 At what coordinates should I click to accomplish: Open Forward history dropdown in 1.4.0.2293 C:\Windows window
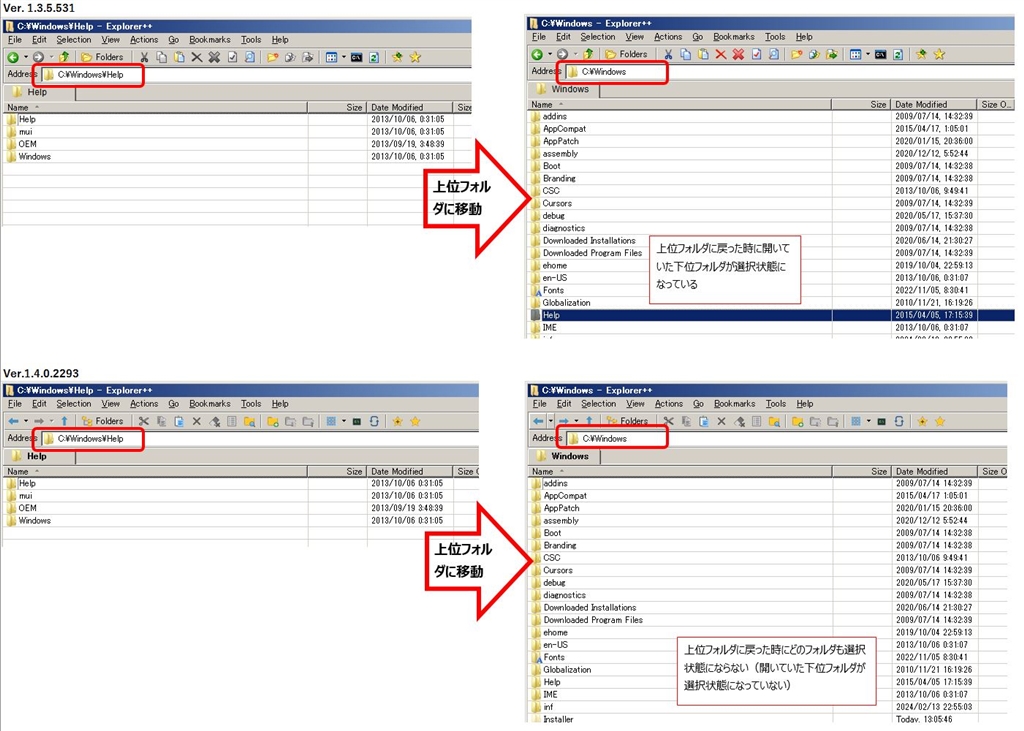(x=576, y=421)
